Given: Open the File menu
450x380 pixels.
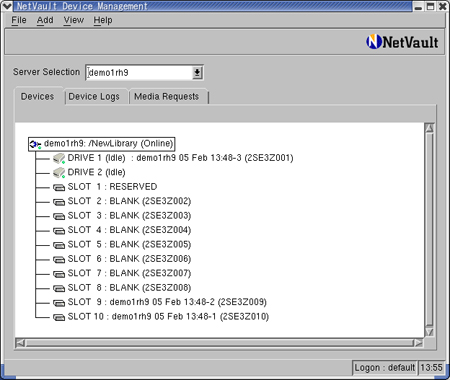Looking at the screenshot, I should pyautogui.click(x=19, y=20).
